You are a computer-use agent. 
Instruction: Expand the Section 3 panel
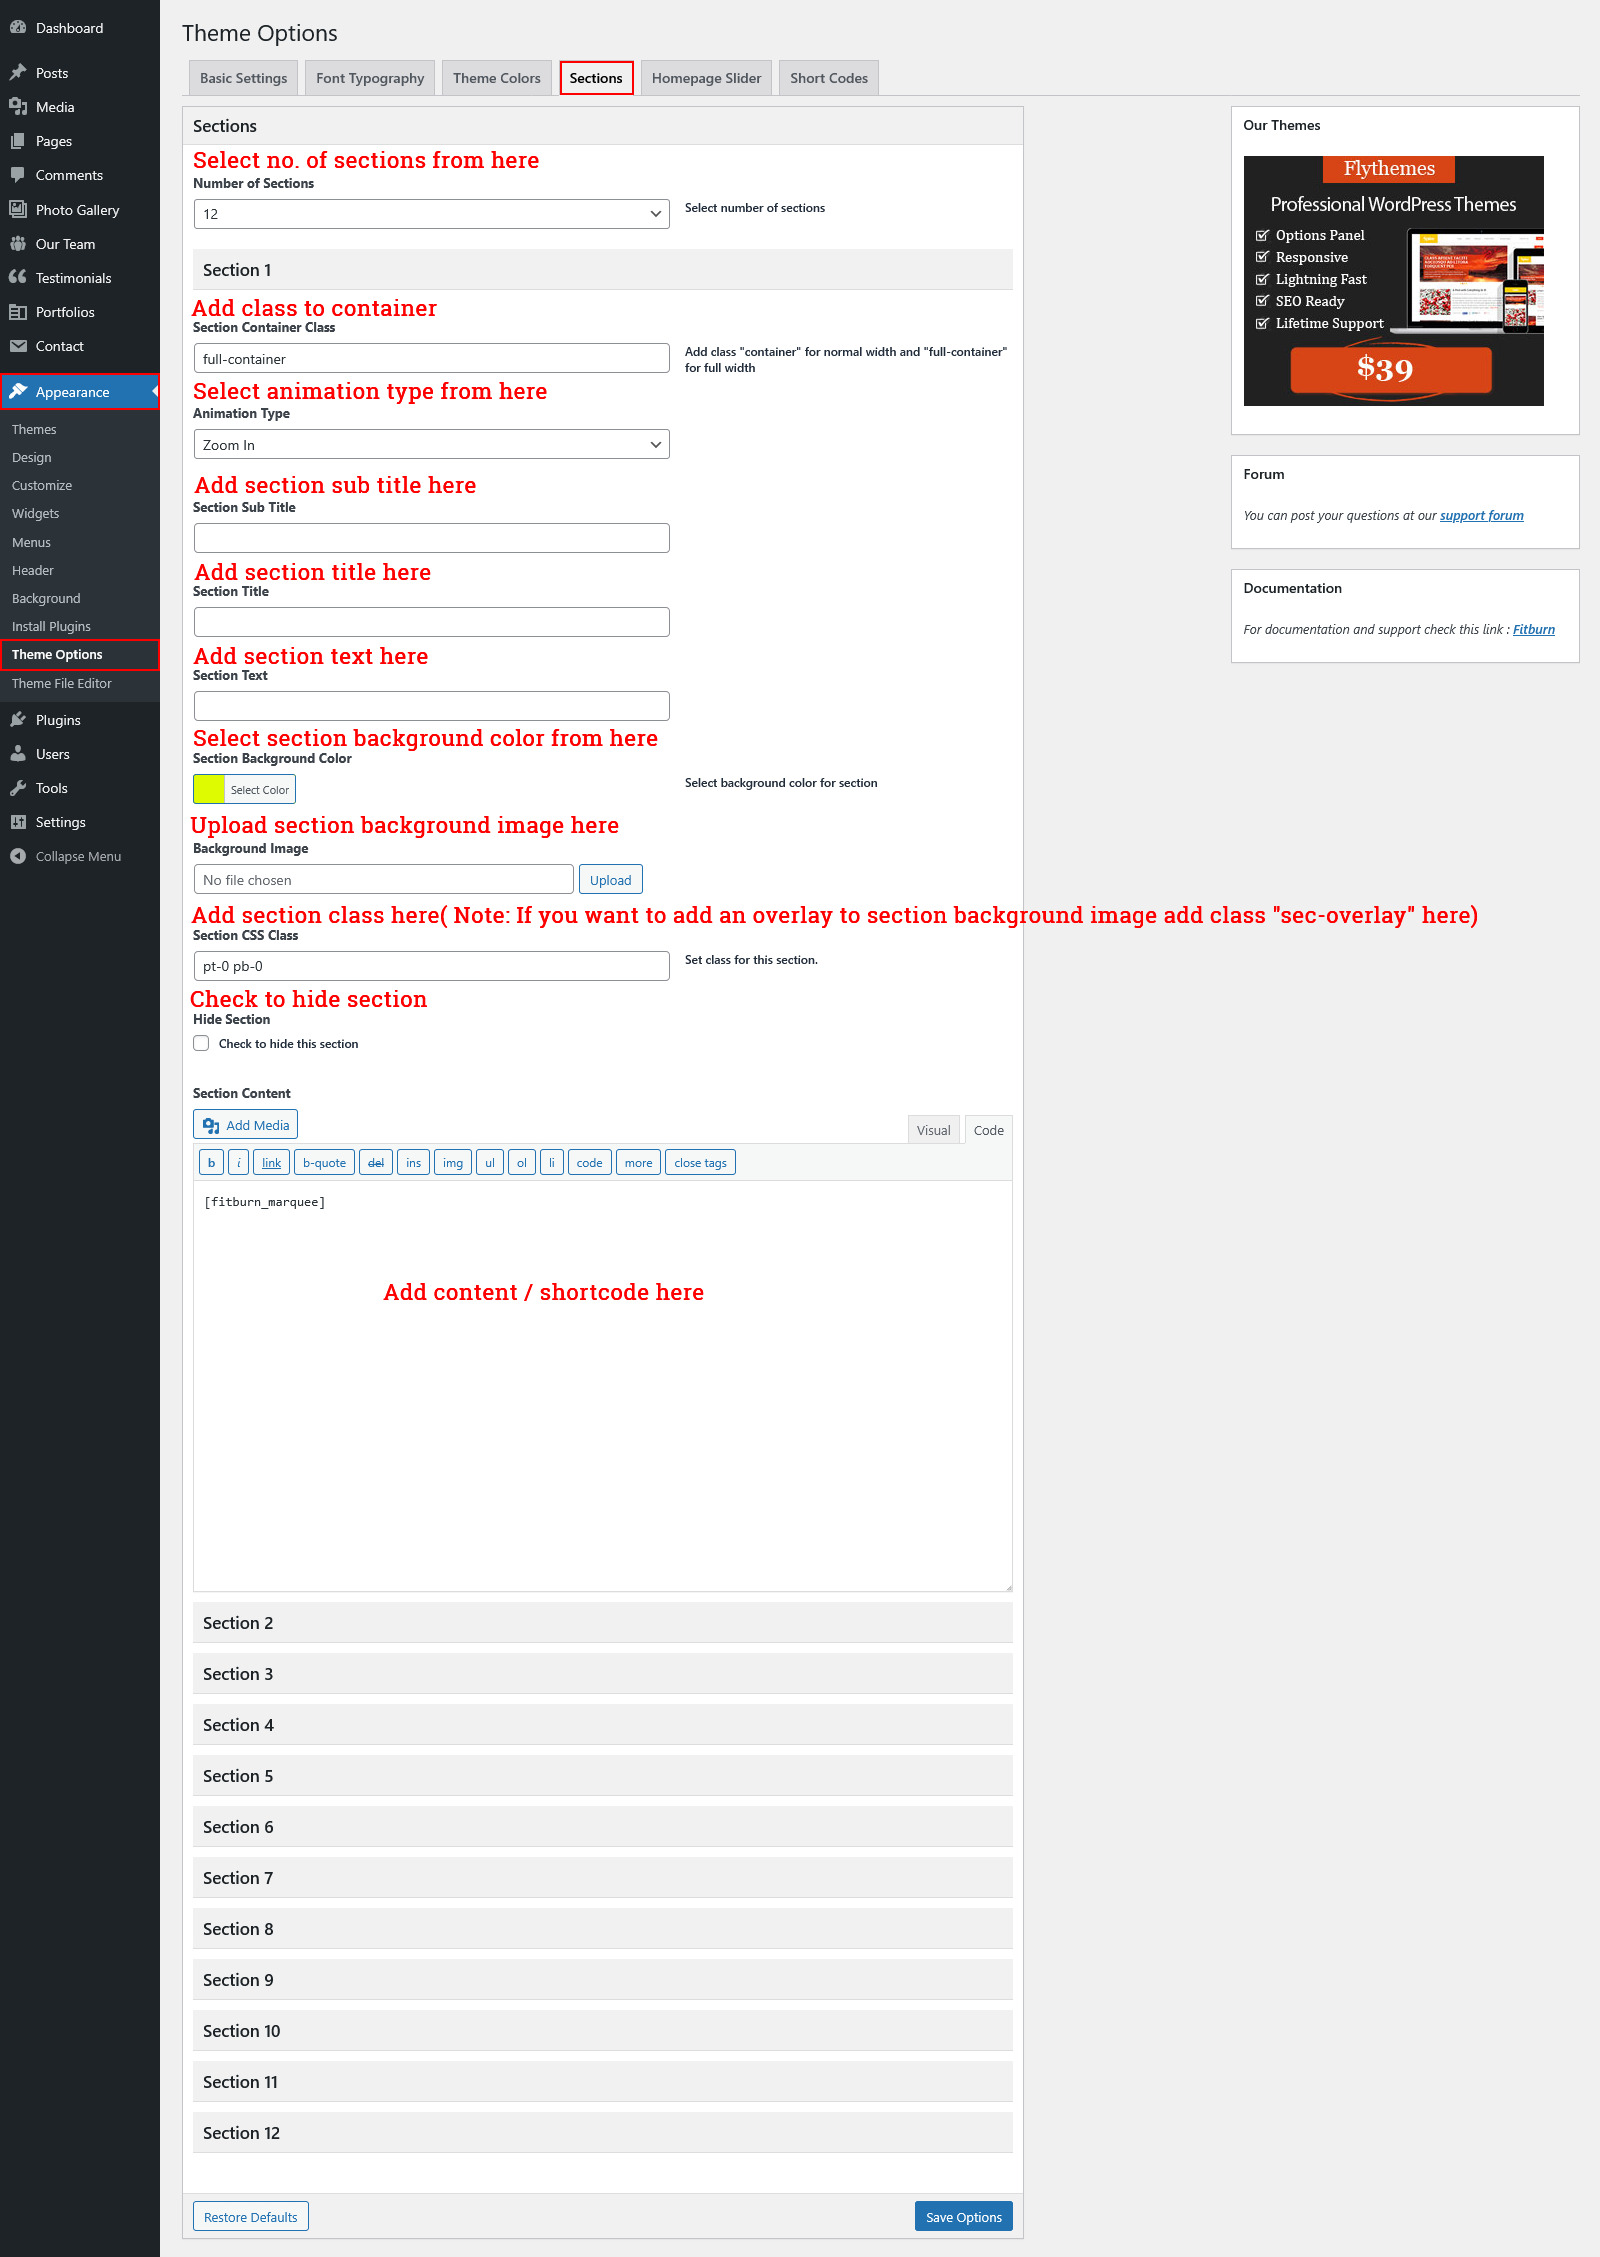[x=603, y=1674]
